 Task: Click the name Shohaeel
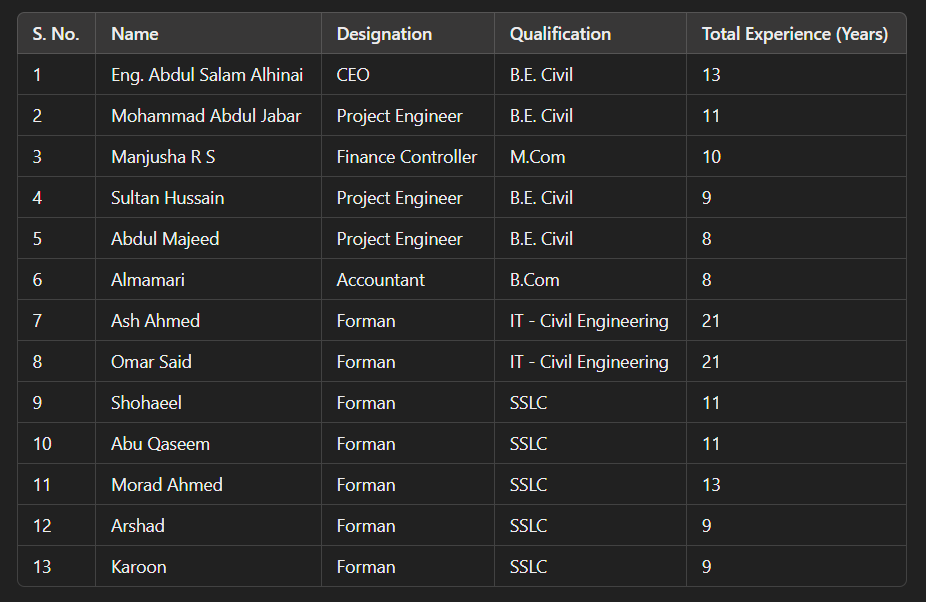[x=146, y=403]
